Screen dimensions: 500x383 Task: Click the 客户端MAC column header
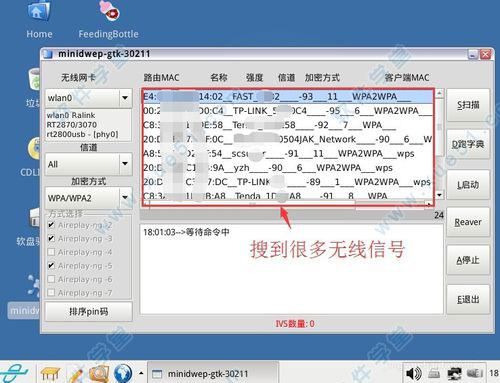point(407,78)
